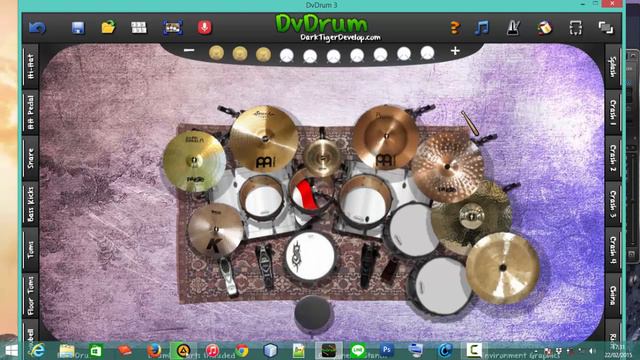Screen dimensions: 640x360
Task: Open the Crash 2 side tab
Action: [x=612, y=158]
